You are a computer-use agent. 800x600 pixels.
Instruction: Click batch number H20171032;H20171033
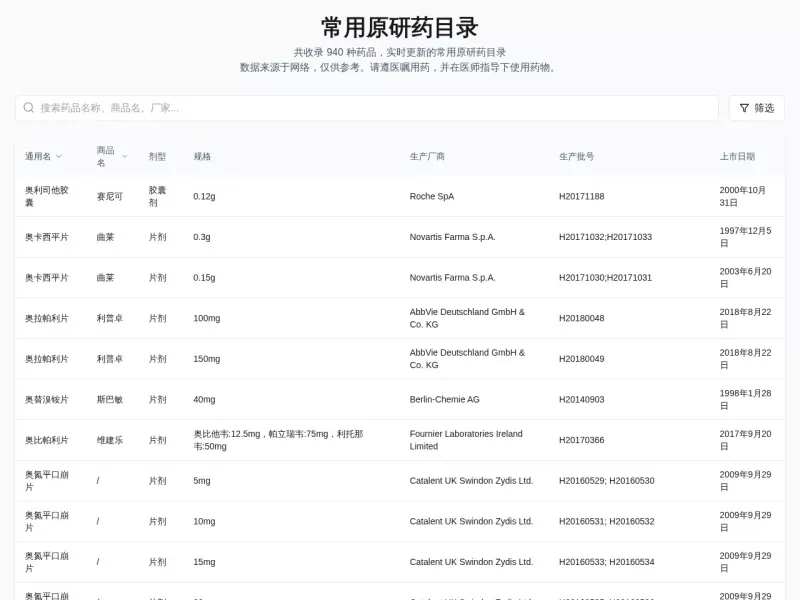[x=606, y=237]
